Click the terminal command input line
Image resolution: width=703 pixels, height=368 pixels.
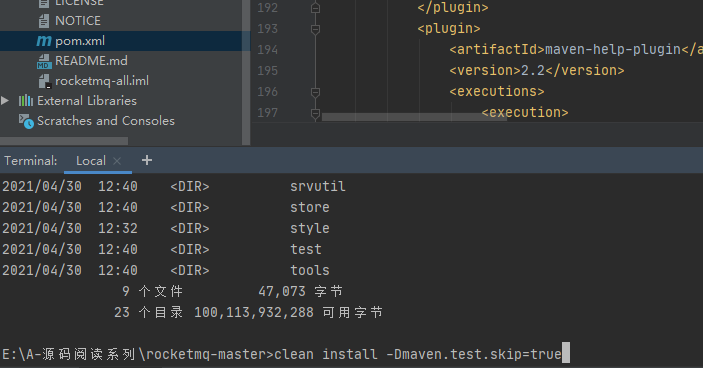352,354
